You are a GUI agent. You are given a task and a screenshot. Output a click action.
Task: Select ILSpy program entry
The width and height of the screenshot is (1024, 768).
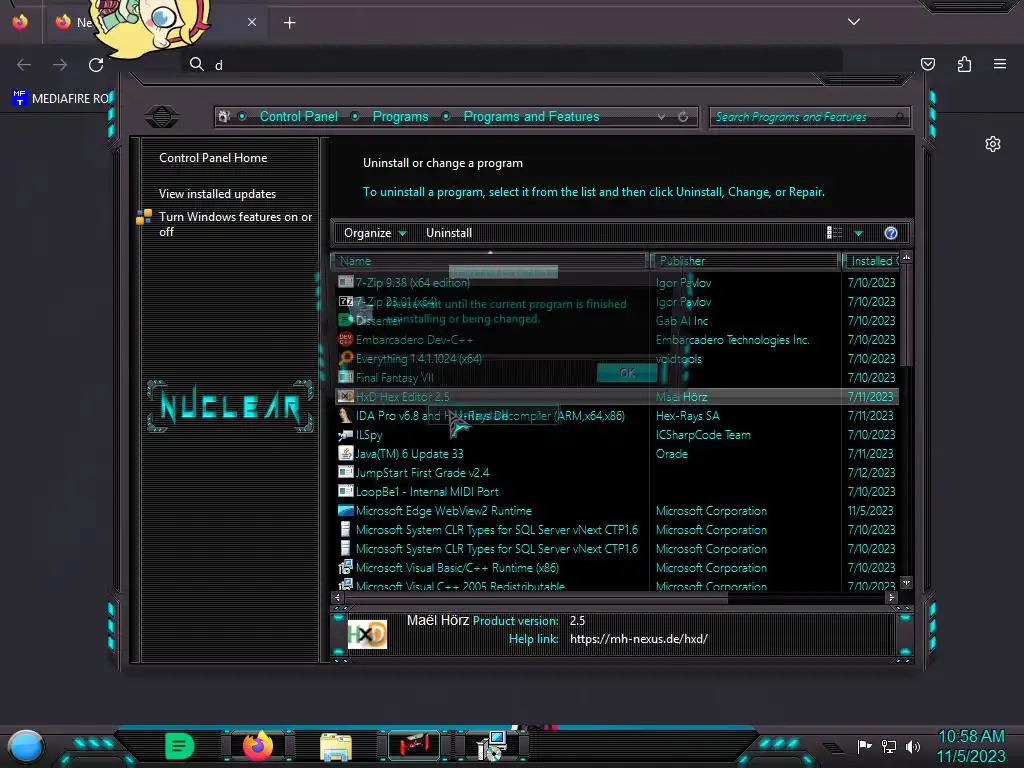(x=369, y=435)
